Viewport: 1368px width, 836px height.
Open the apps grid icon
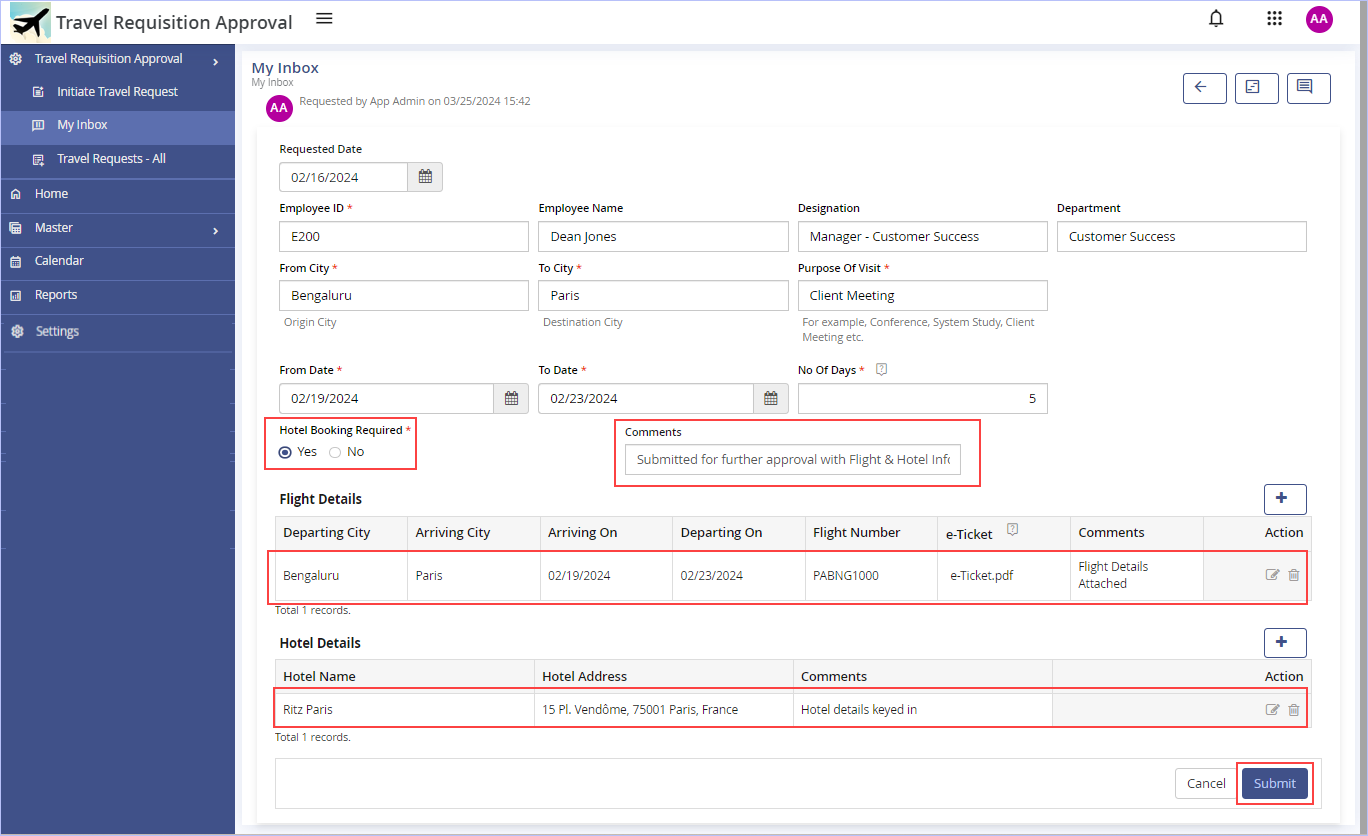click(1274, 18)
